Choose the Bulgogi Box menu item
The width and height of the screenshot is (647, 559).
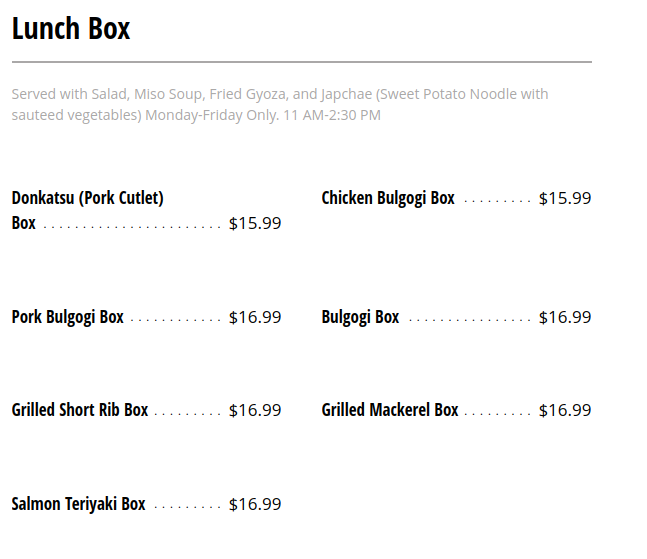360,317
